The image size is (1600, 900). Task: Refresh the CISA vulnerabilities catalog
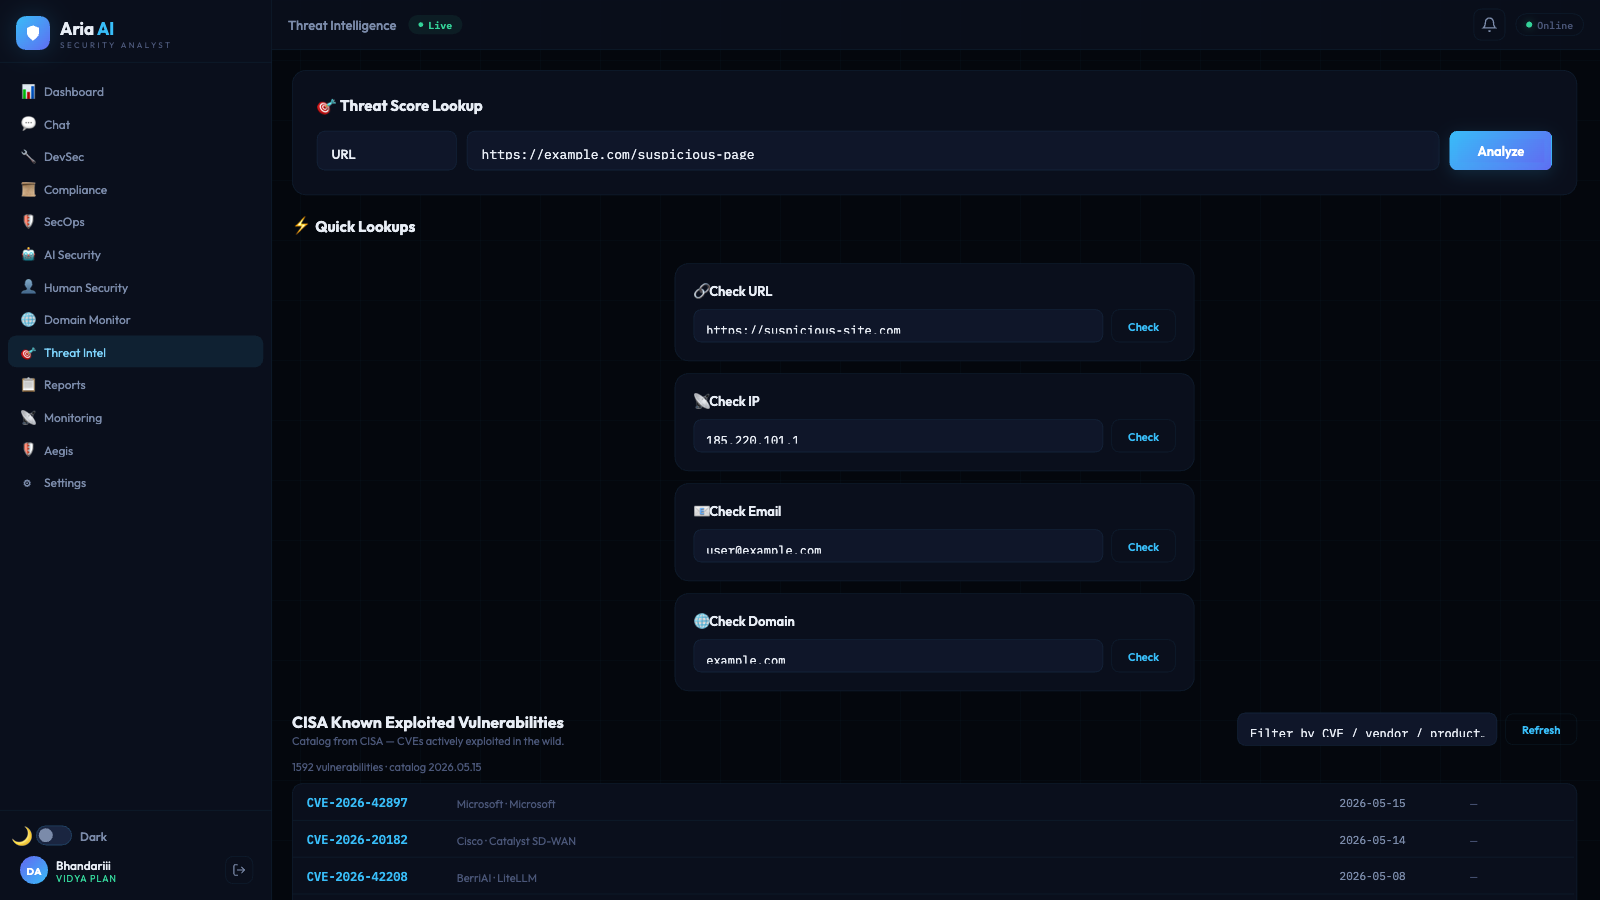point(1541,730)
